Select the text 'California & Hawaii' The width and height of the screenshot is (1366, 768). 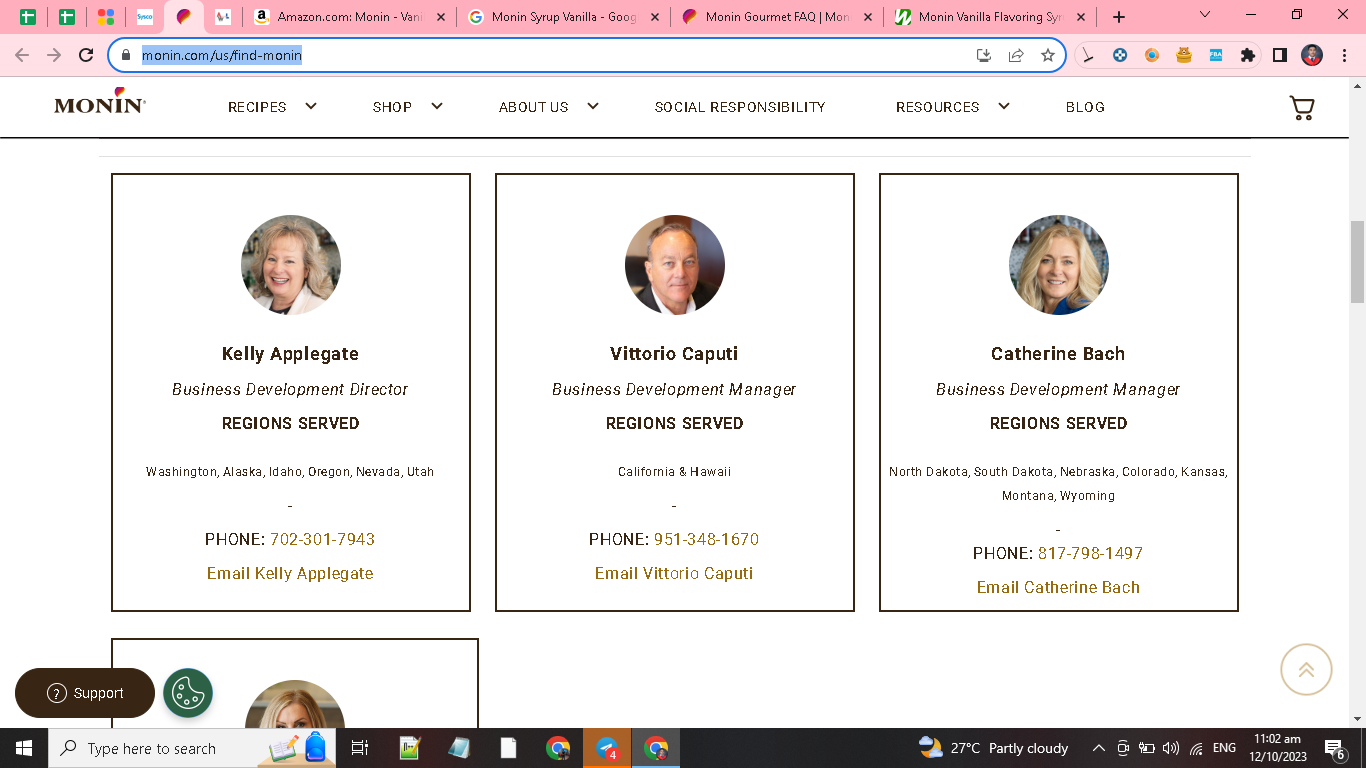(674, 472)
